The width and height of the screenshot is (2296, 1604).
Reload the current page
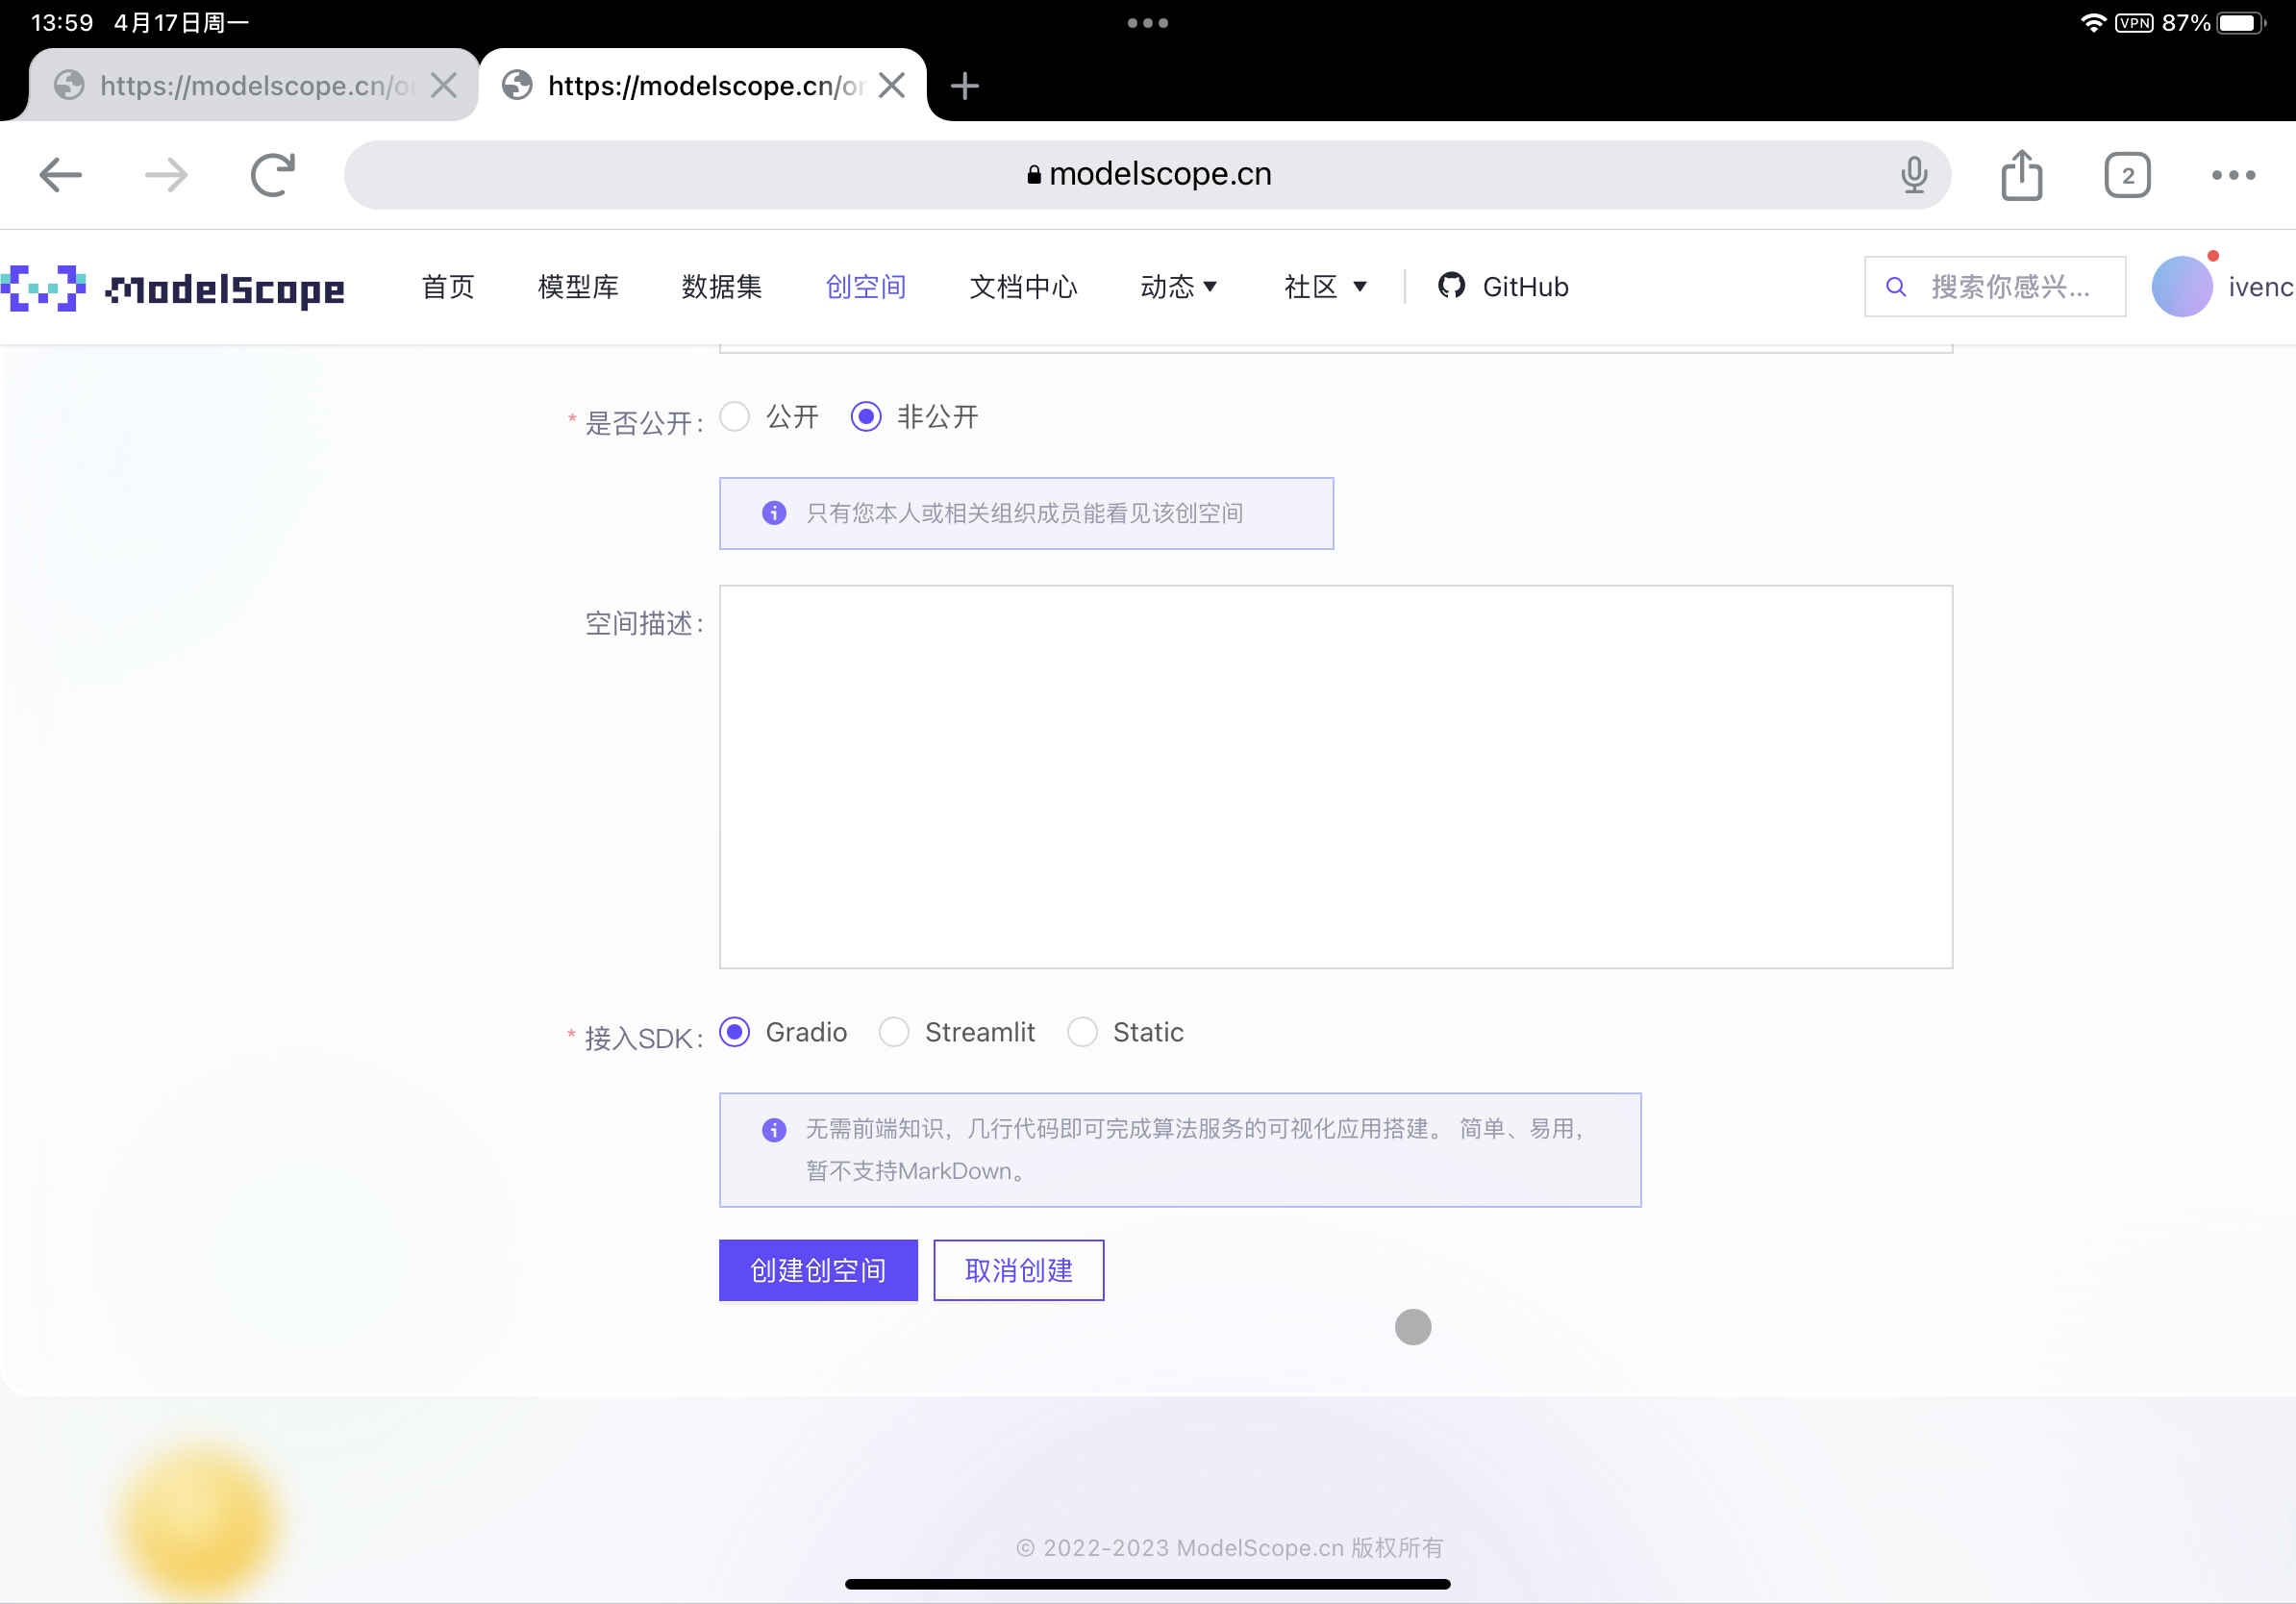272,174
